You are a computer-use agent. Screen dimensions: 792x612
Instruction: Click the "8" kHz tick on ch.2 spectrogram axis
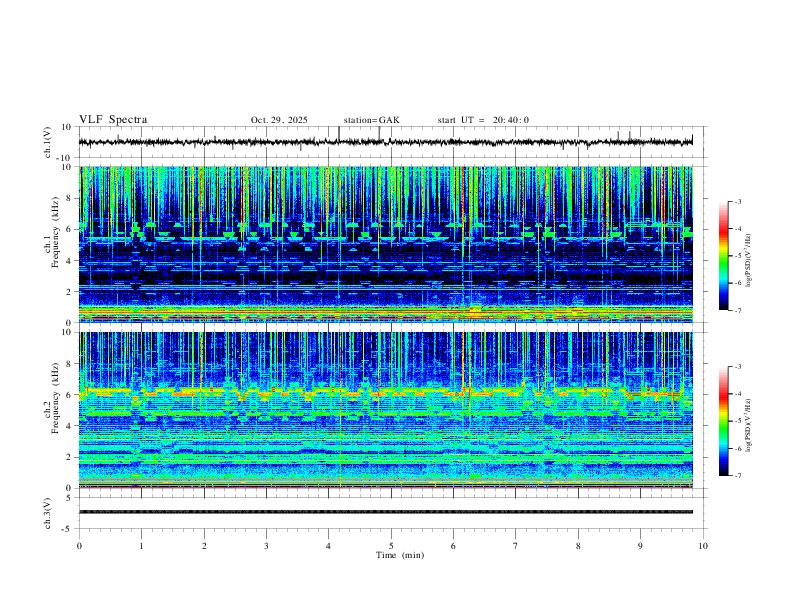tap(70, 364)
